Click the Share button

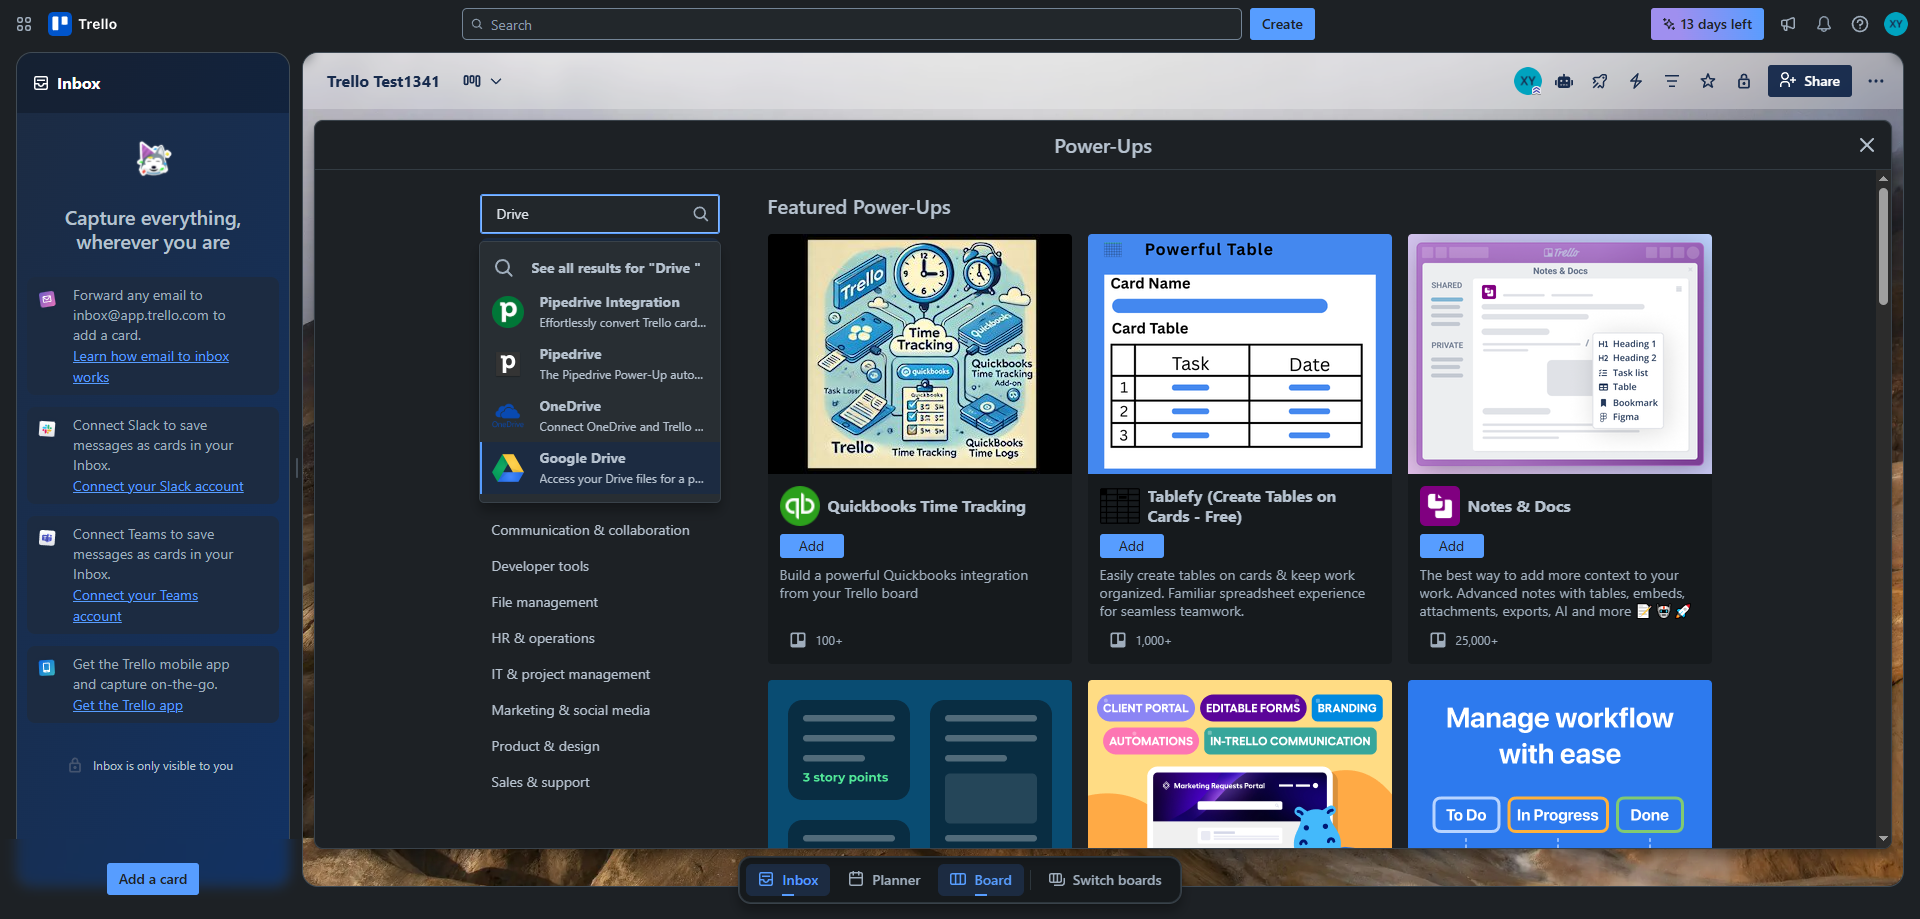click(x=1809, y=81)
